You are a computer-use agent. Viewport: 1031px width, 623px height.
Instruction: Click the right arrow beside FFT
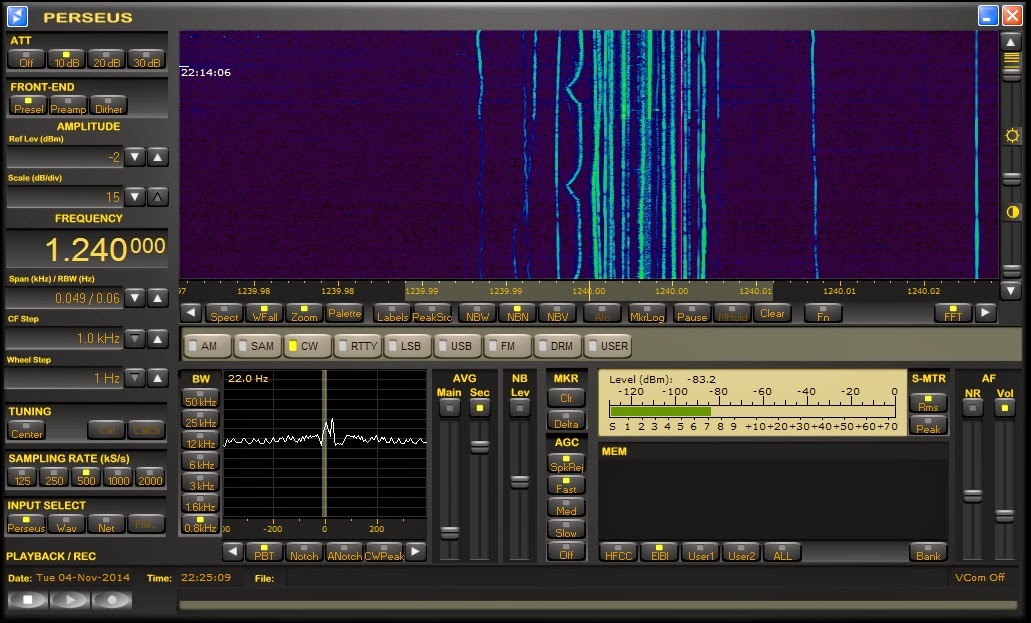point(986,313)
